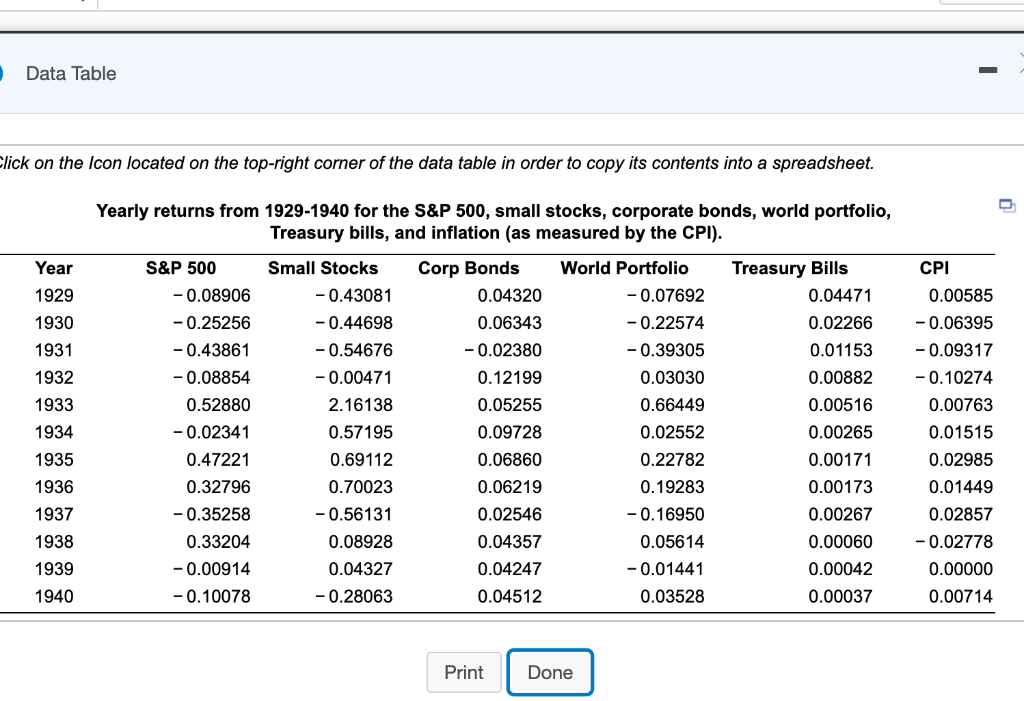
Task: Select the CPI column header
Action: coord(934,268)
